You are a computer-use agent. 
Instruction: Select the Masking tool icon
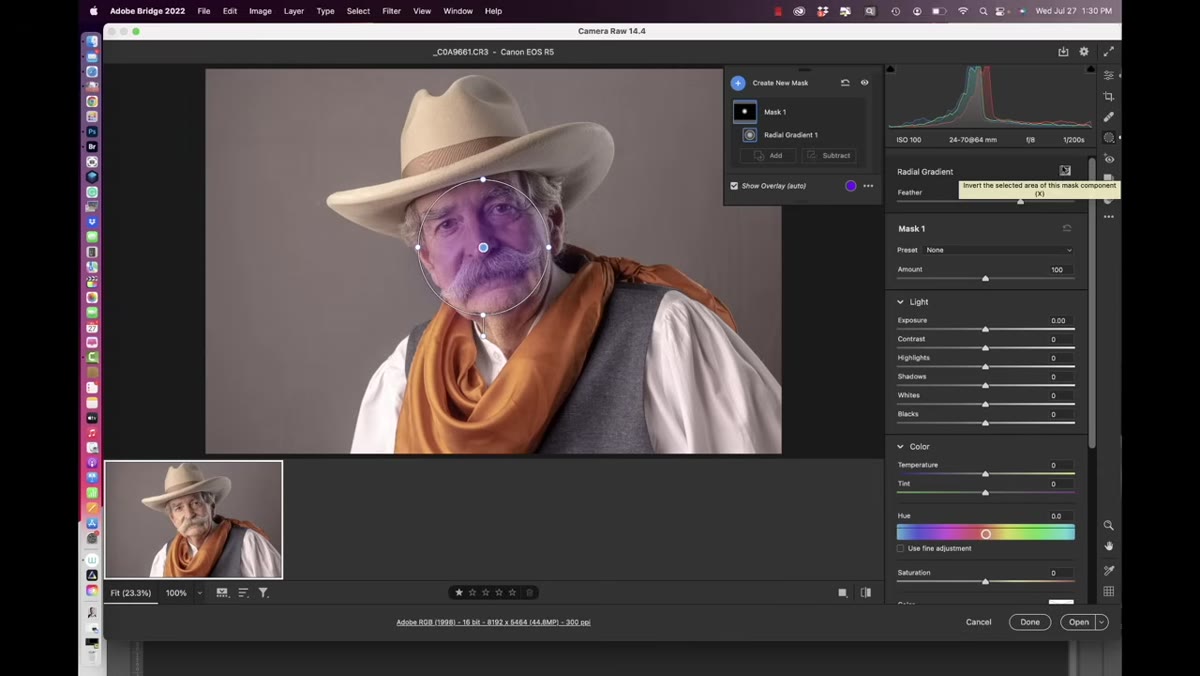[1109, 138]
